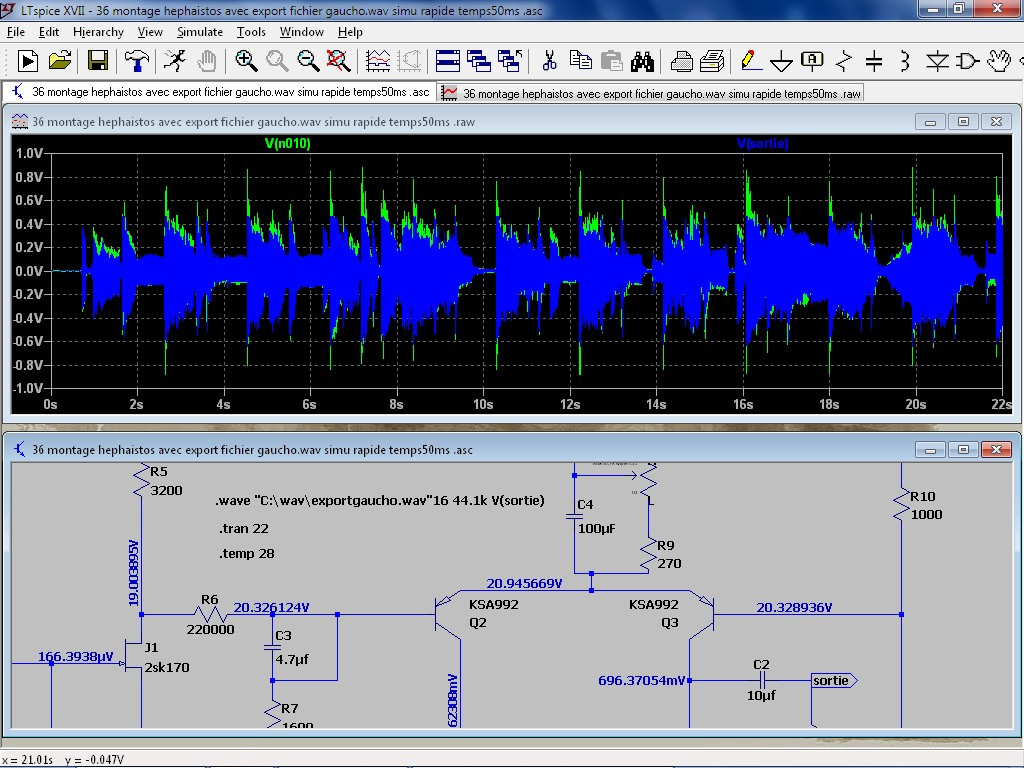The width and height of the screenshot is (1024, 768).
Task: Select the Zoom In magnifier tool
Action: tap(246, 62)
